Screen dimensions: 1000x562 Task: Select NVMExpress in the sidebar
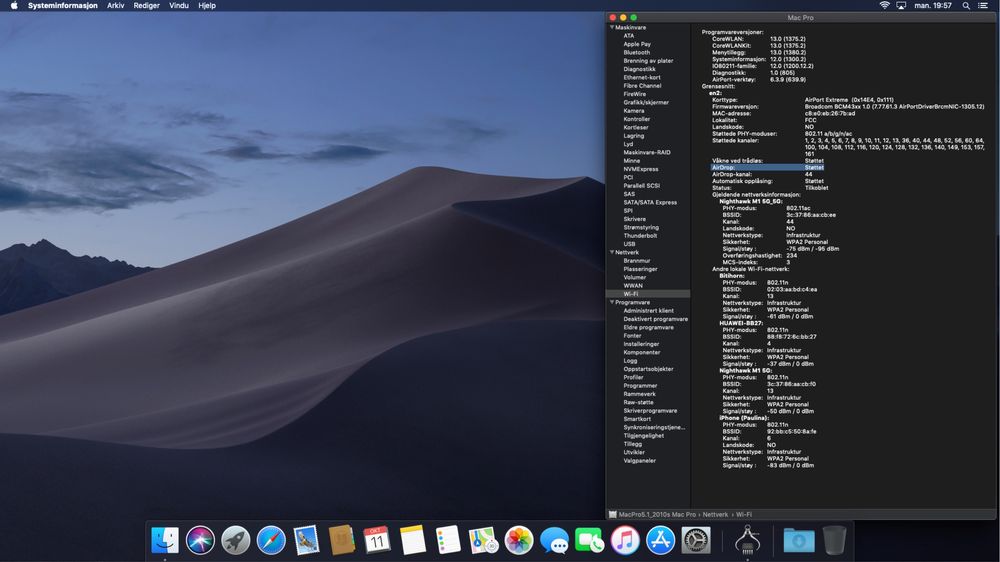(640, 169)
